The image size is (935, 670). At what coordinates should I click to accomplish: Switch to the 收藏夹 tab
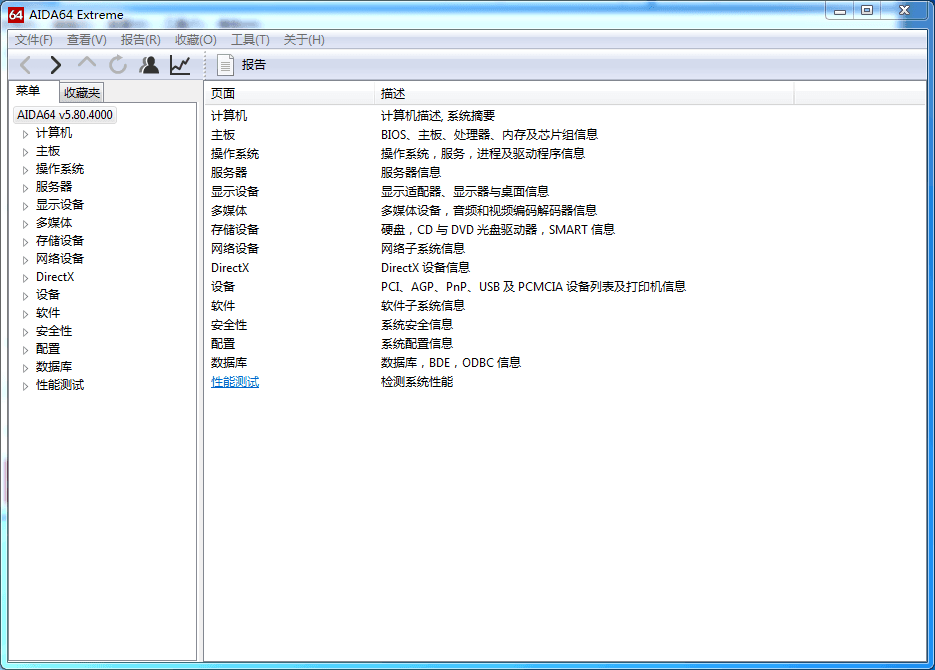(x=82, y=93)
